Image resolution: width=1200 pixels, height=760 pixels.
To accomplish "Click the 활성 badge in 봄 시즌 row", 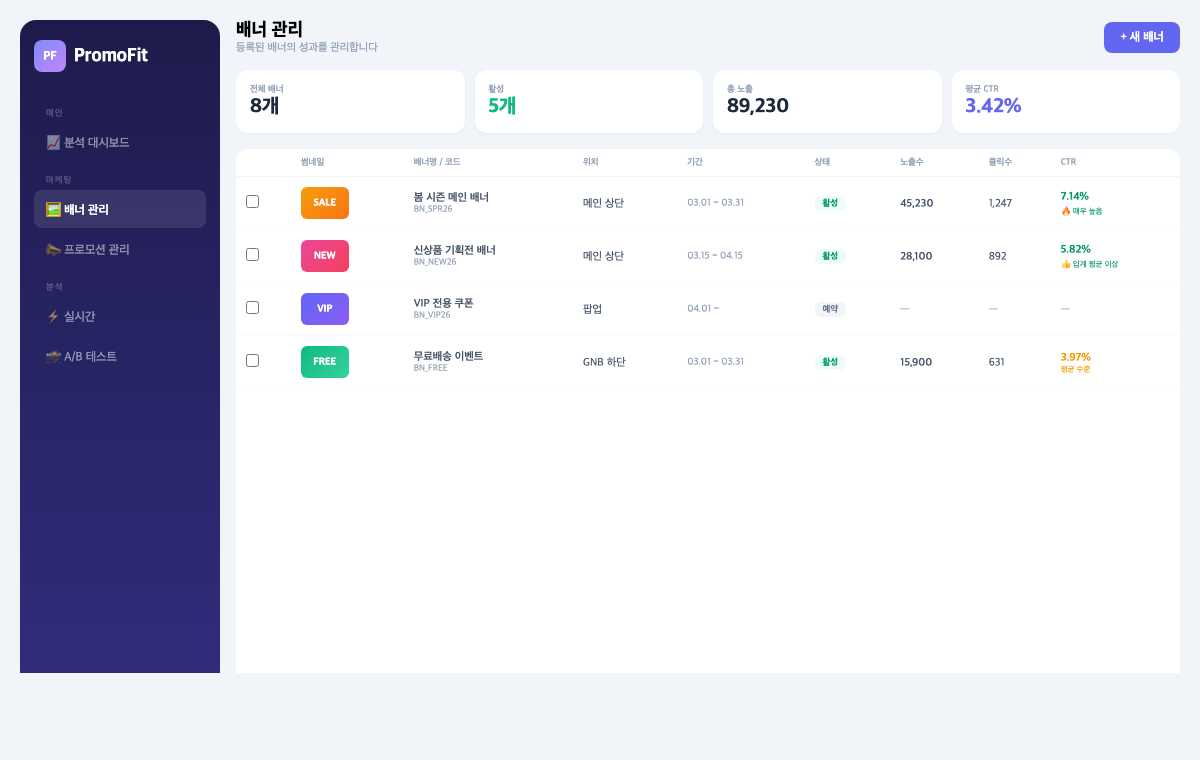I will [x=830, y=203].
